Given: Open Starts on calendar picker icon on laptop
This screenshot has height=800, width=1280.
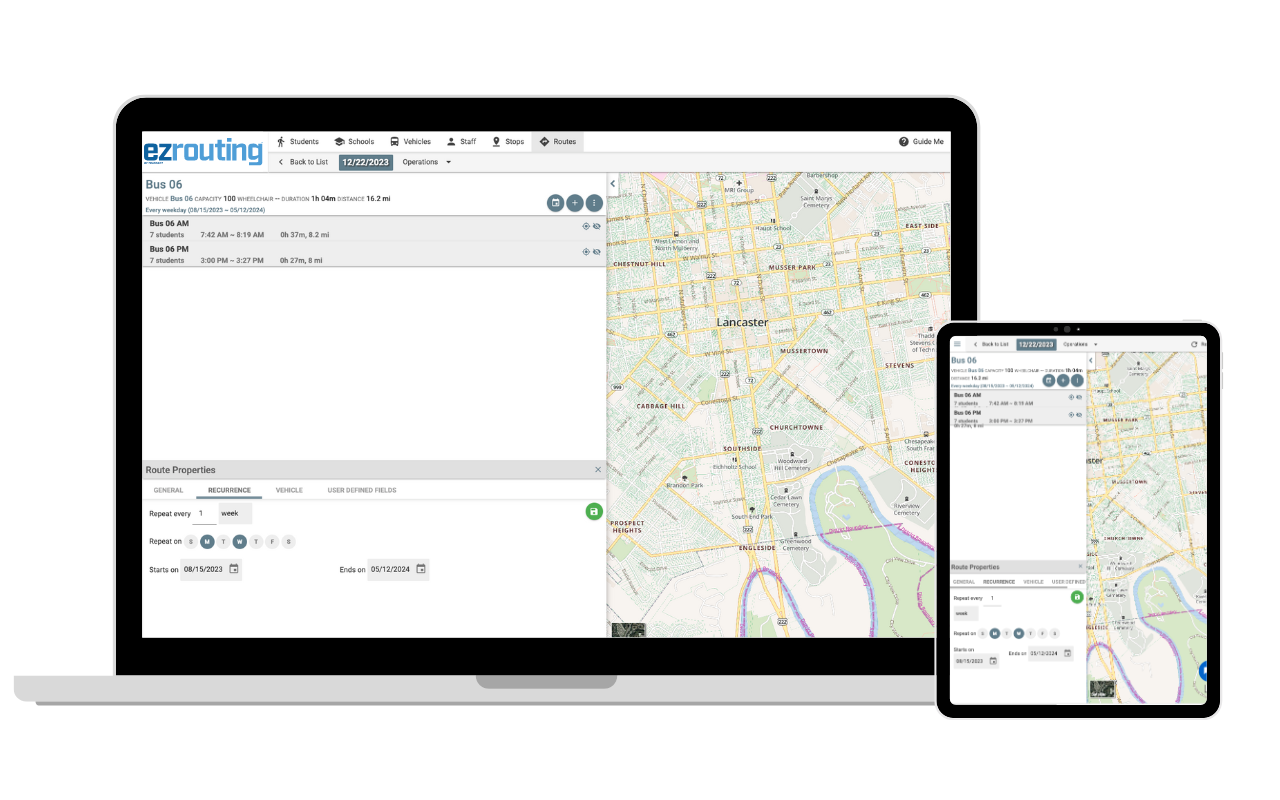Looking at the screenshot, I should (233, 569).
